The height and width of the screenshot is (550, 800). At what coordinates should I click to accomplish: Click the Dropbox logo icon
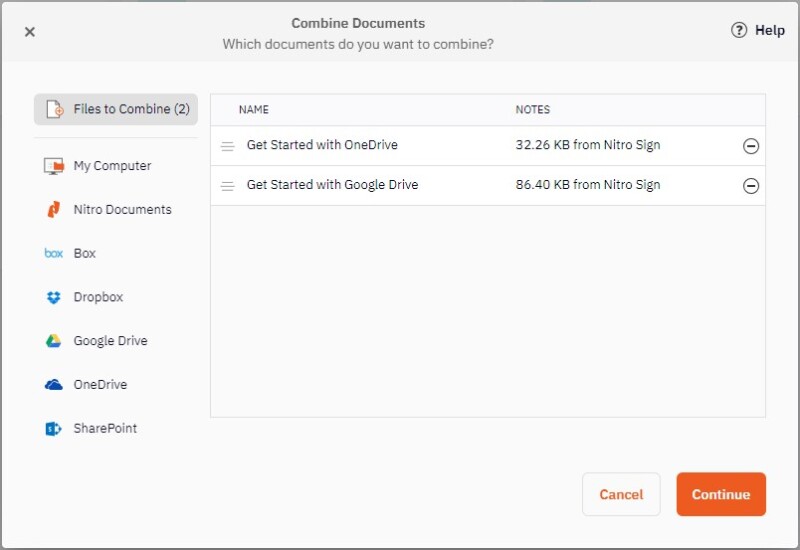point(54,297)
